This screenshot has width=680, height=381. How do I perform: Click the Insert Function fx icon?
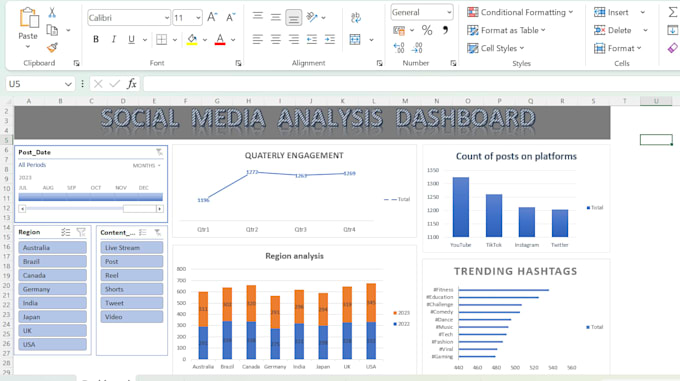coord(131,84)
